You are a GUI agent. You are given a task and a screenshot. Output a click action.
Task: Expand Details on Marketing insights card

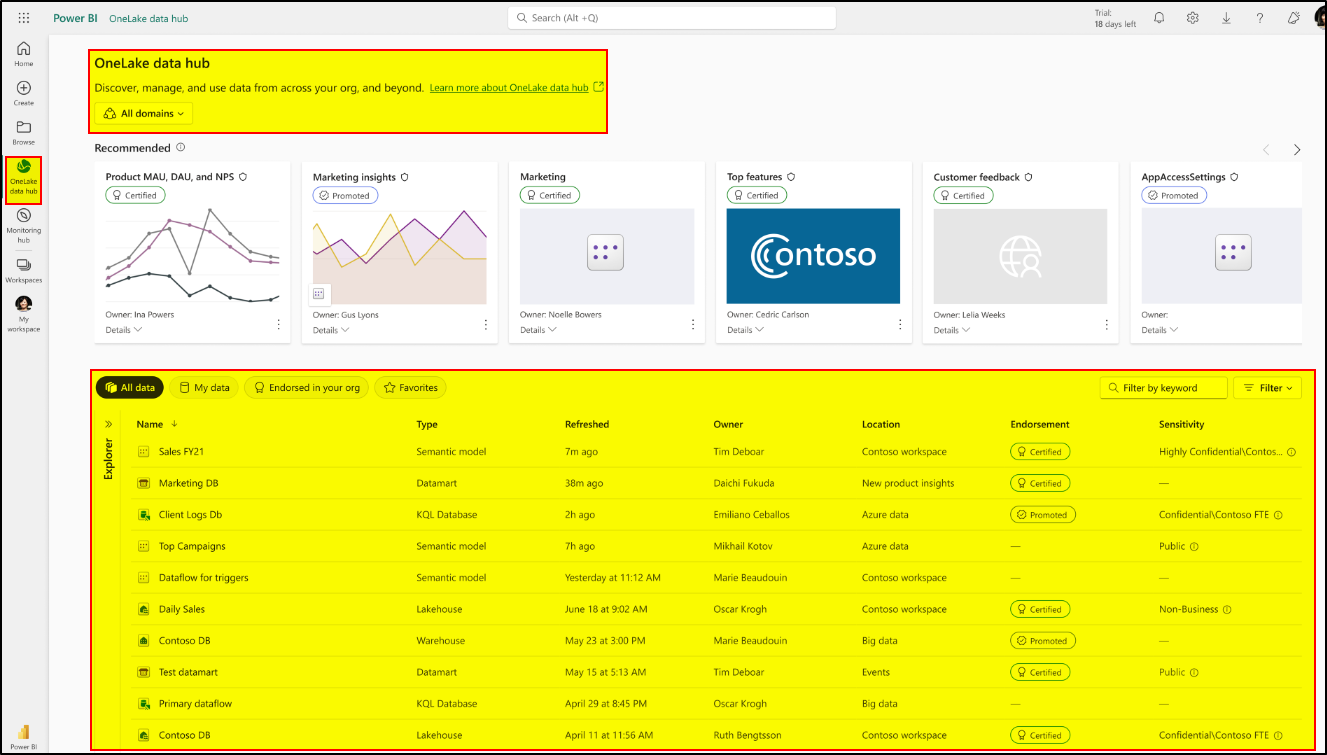(331, 330)
